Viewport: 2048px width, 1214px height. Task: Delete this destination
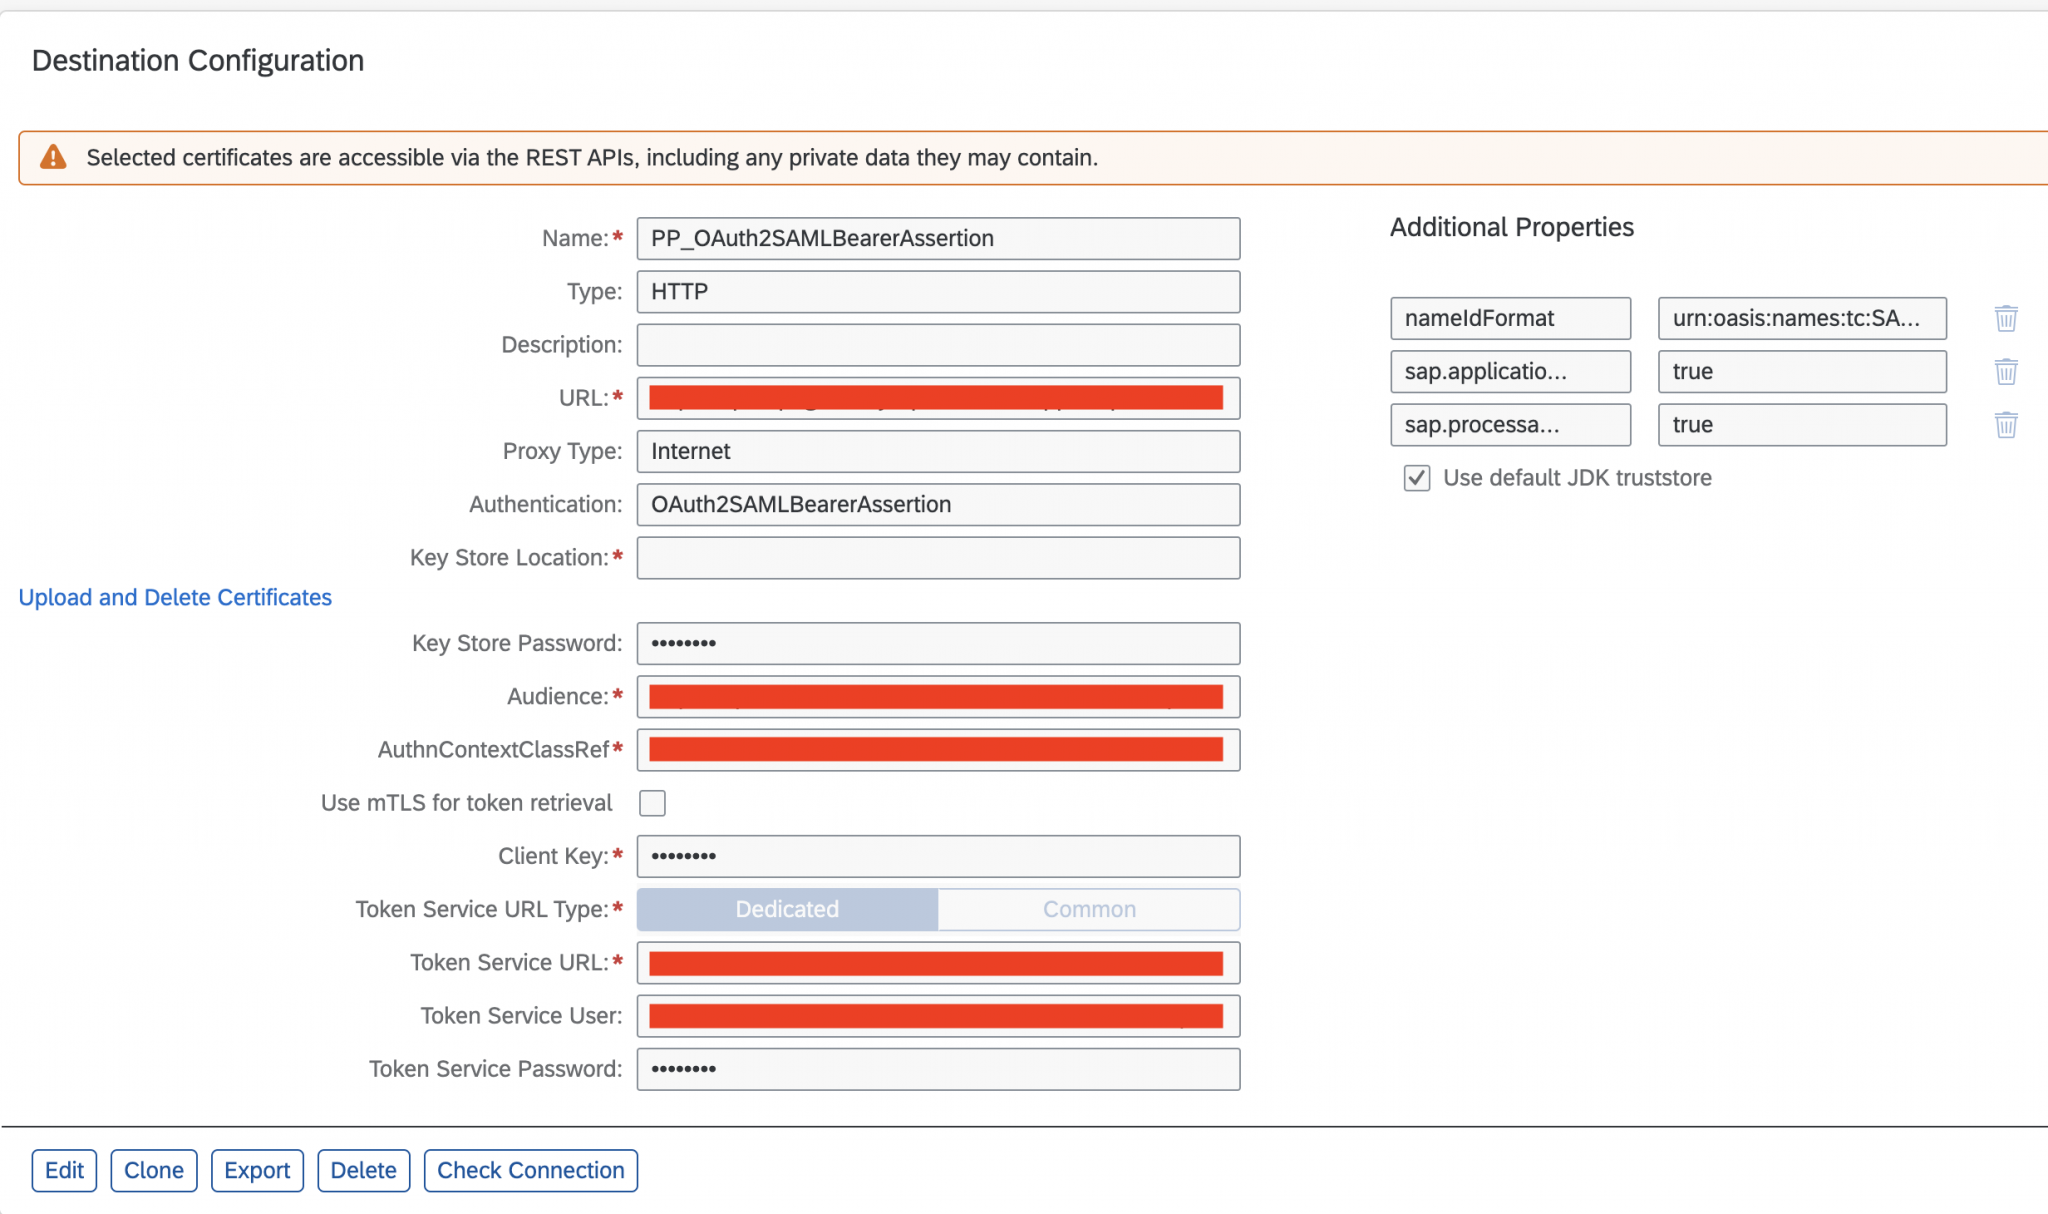[x=363, y=1170]
